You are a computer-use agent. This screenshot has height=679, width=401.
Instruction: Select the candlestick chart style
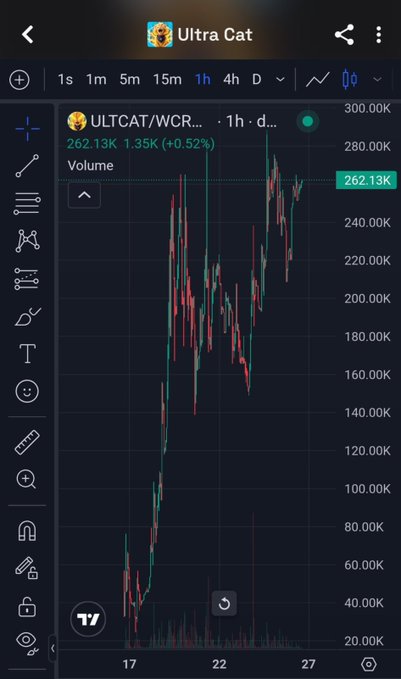350,80
